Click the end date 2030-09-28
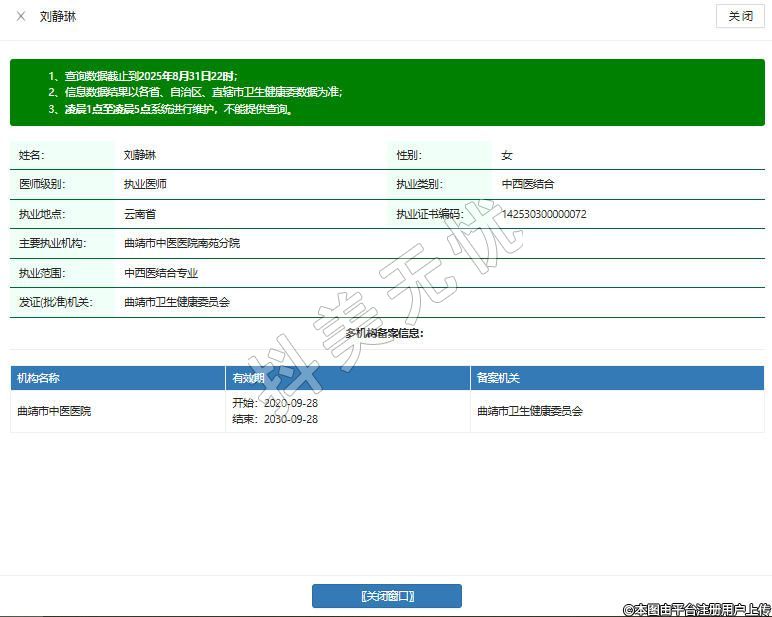 coord(290,419)
